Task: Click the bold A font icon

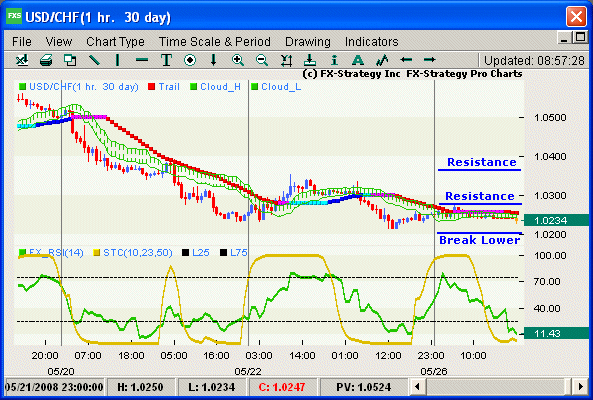Action: [358, 60]
